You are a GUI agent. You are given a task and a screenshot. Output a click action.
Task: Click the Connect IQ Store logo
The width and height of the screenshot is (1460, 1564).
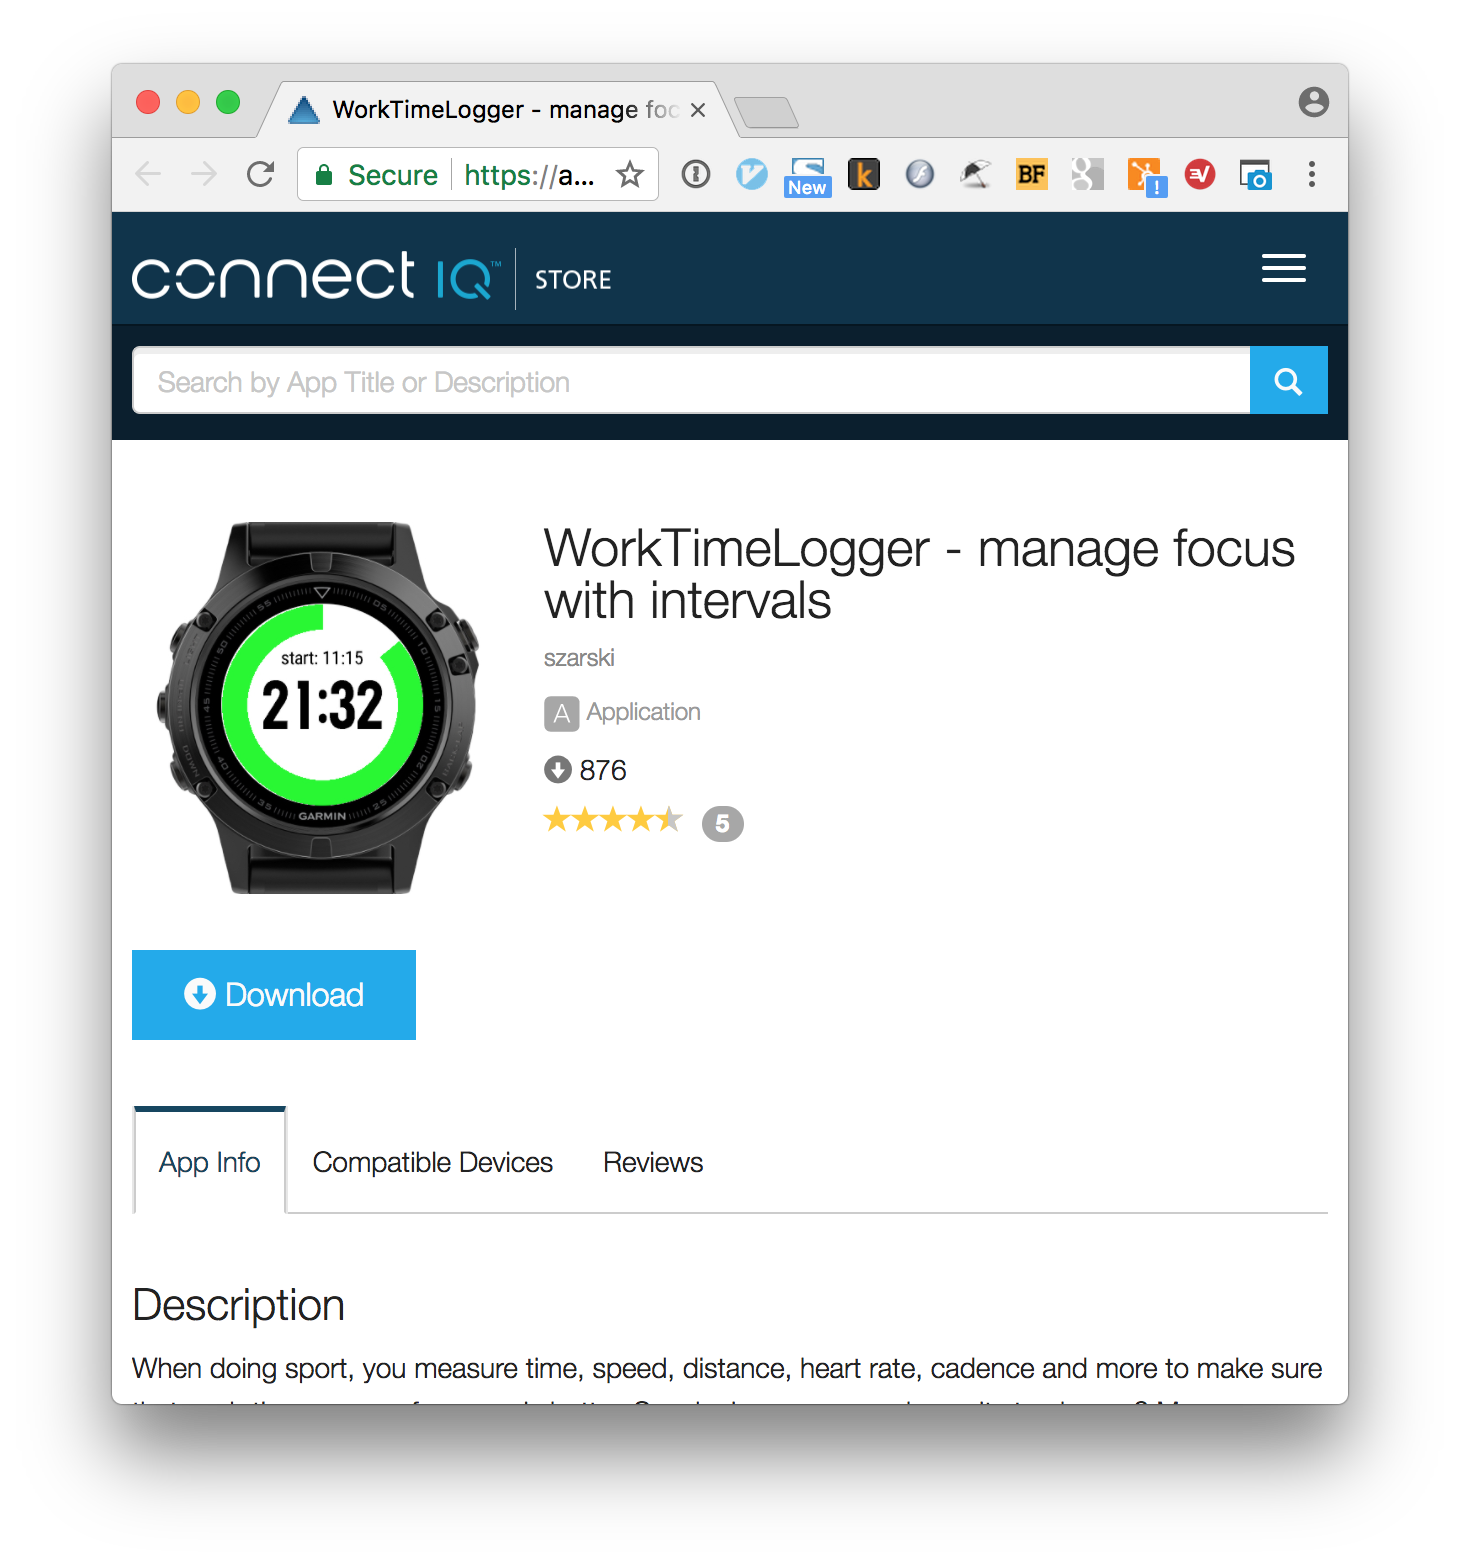[x=371, y=277]
